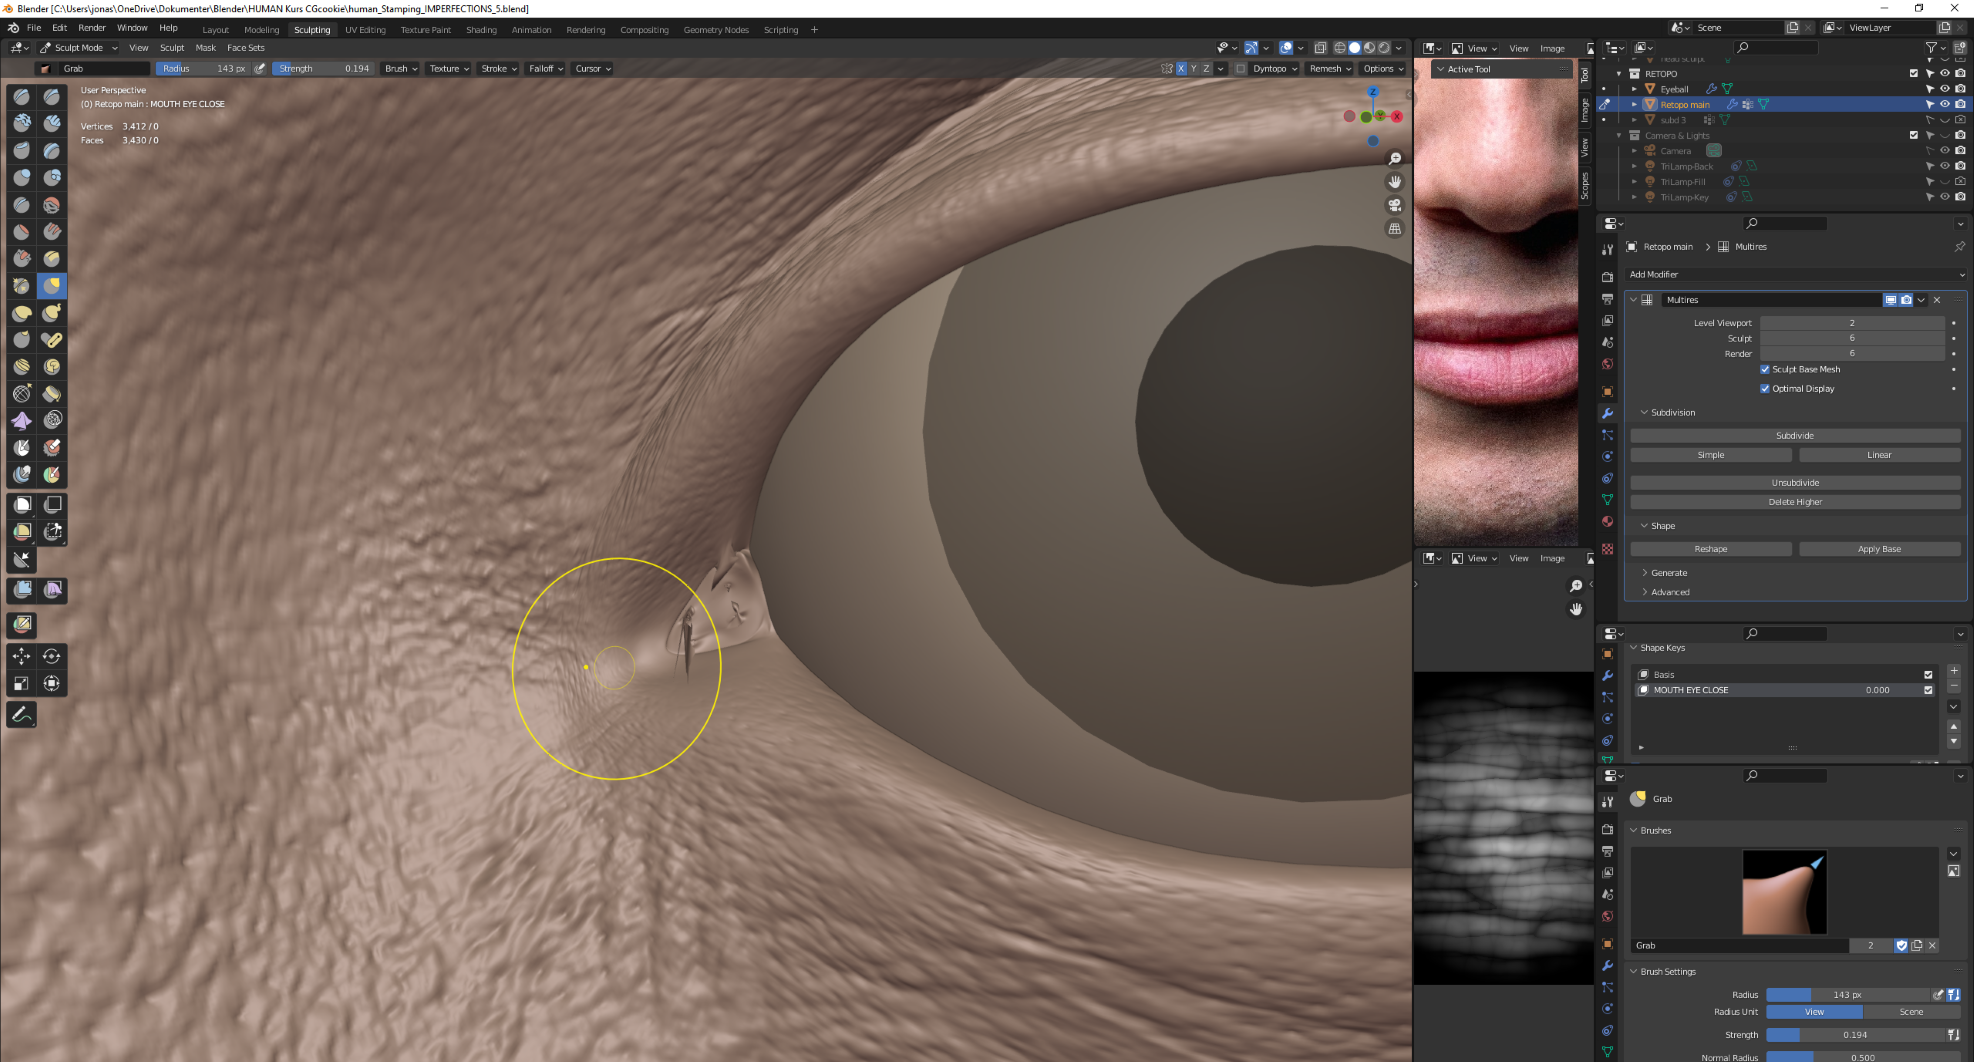Click the Unsubdivide button

tap(1795, 483)
